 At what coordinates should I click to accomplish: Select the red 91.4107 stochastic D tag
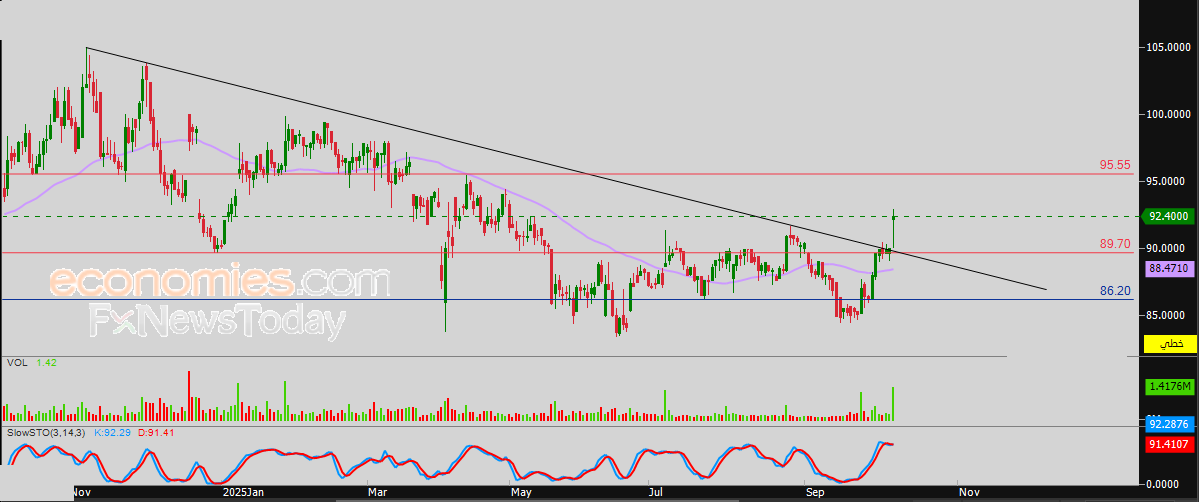click(1169, 442)
